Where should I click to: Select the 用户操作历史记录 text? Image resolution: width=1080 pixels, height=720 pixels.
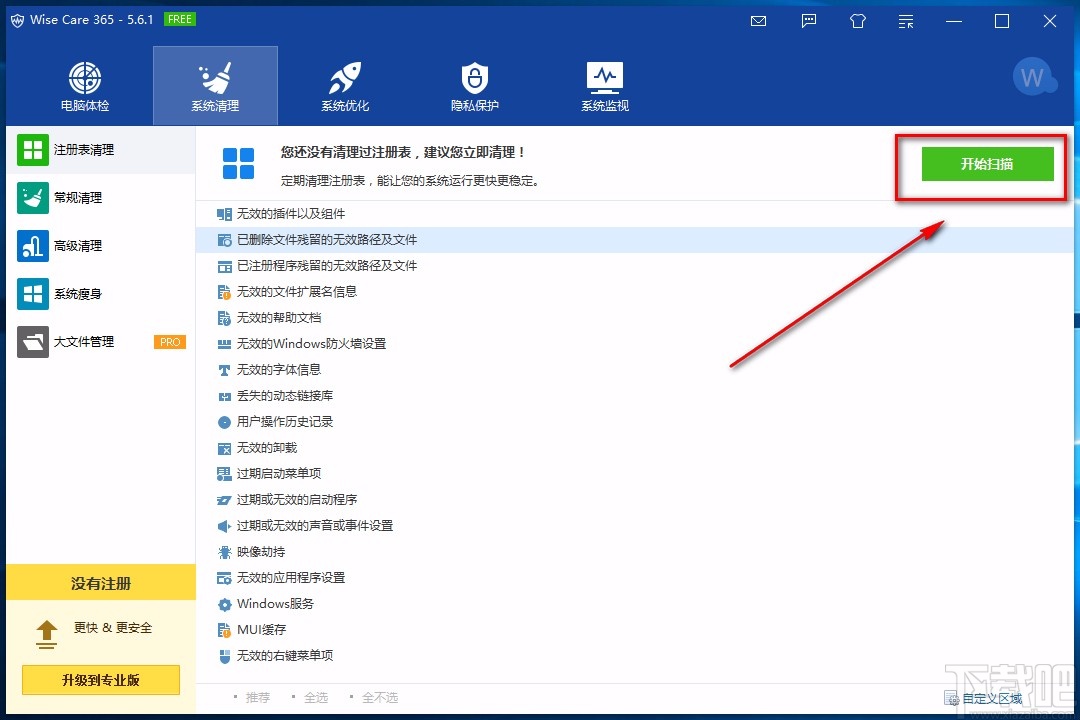pos(284,421)
